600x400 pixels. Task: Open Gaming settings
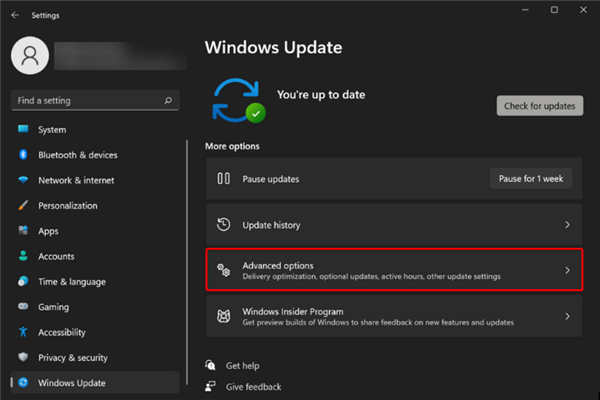coord(95,307)
